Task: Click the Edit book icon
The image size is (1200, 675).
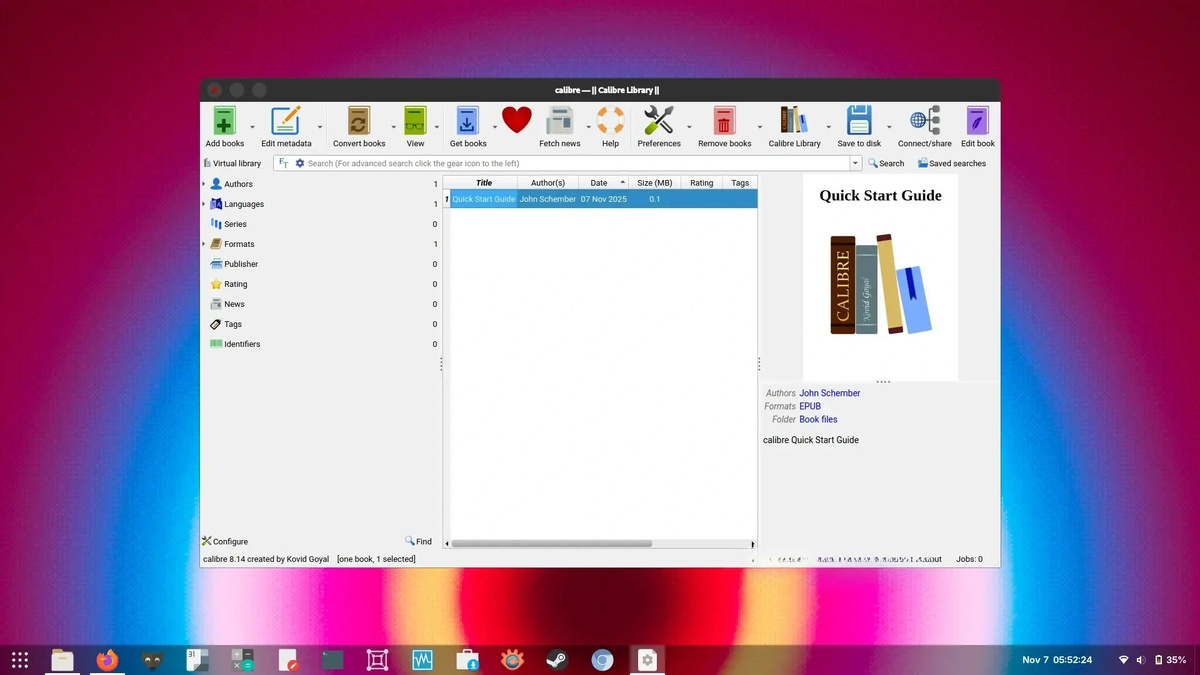Action: tap(978, 121)
